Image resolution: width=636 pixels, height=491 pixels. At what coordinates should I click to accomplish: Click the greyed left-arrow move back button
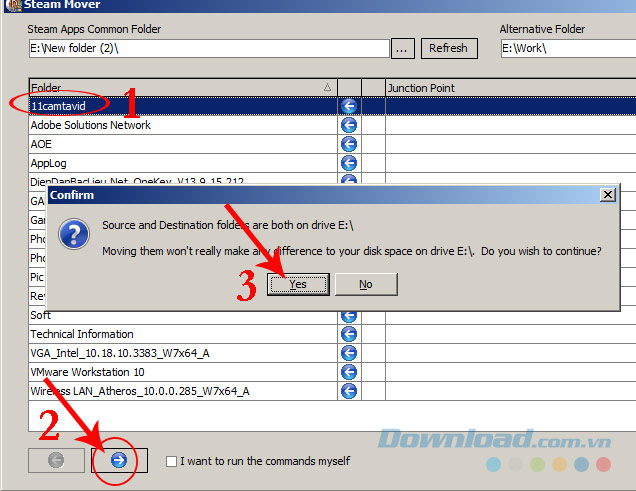click(56, 460)
